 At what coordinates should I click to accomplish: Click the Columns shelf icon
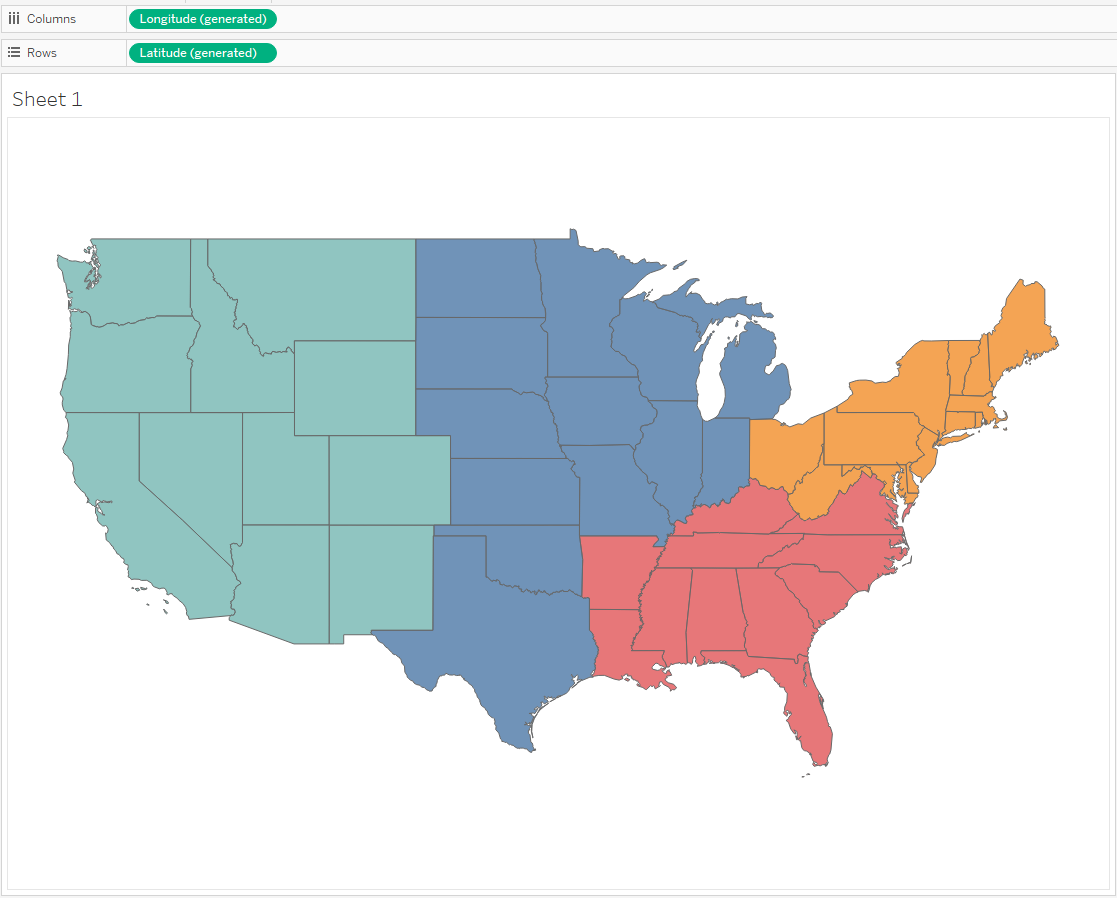pos(14,19)
